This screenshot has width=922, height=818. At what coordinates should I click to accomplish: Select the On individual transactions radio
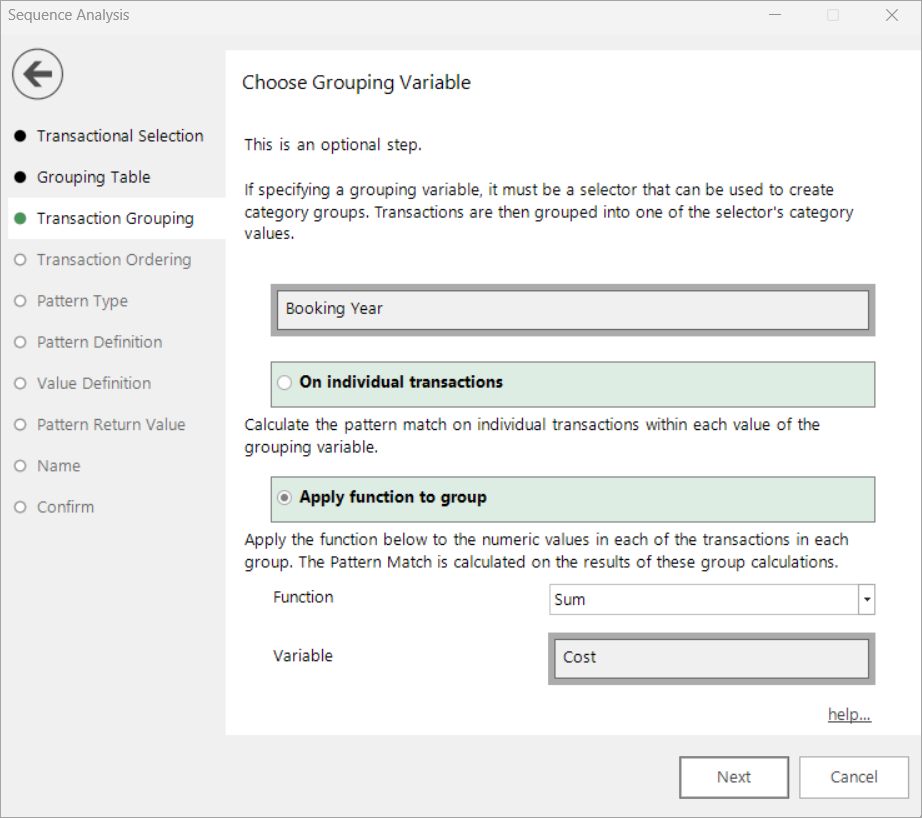[285, 383]
